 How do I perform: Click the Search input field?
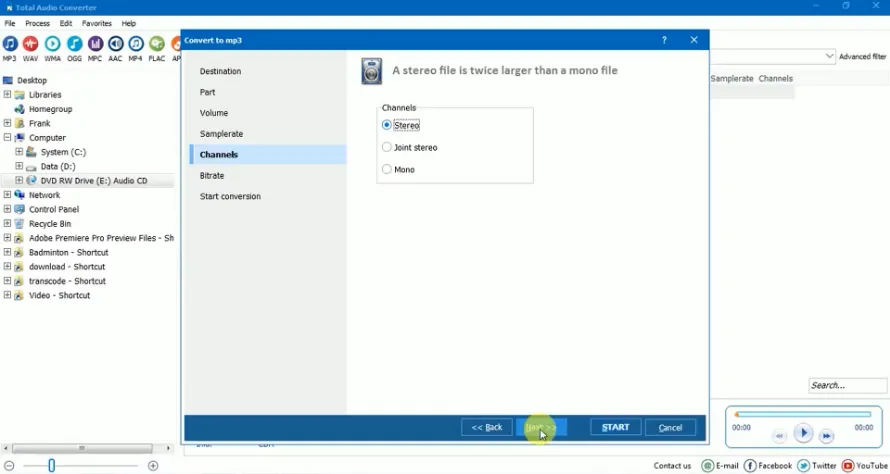point(846,385)
